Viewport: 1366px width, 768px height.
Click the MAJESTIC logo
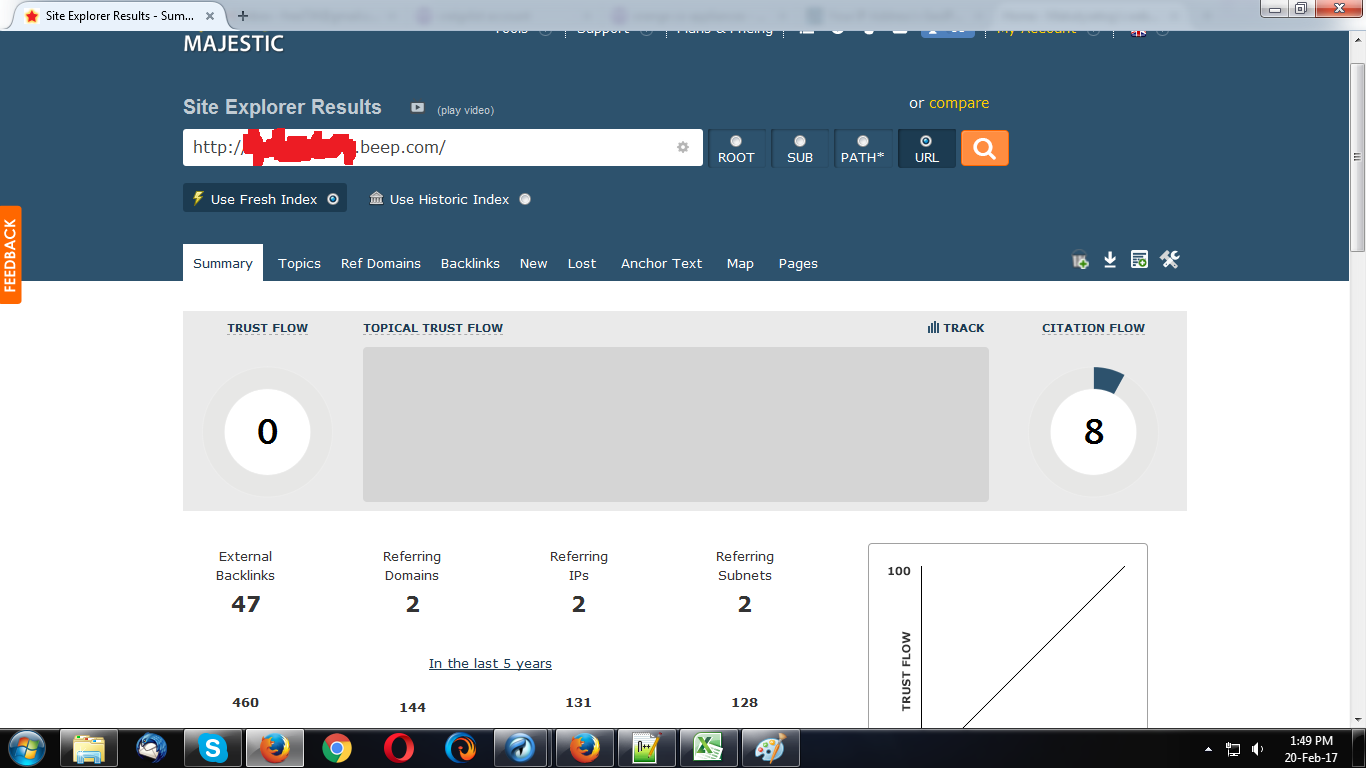point(234,44)
